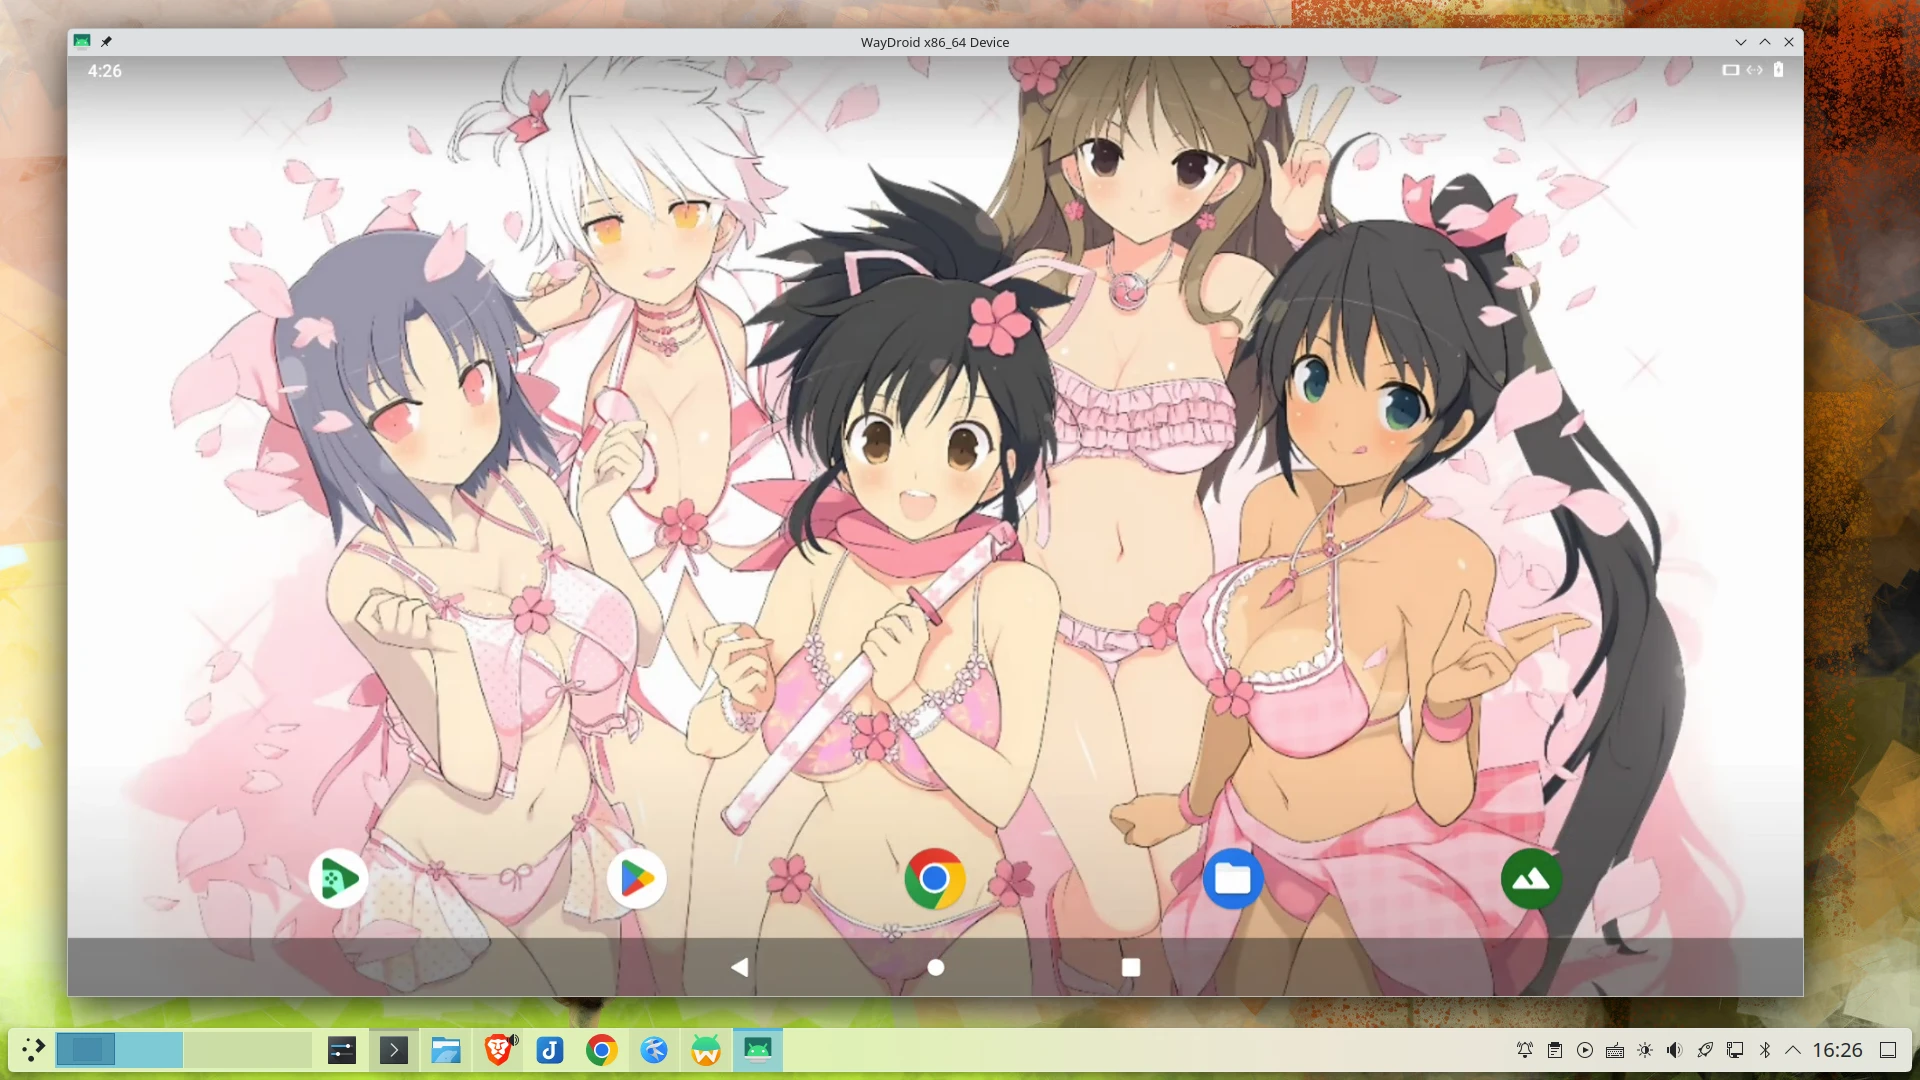Open the WayDroid window menu icon
Image resolution: width=1920 pixels, height=1080 pixels.
82,42
